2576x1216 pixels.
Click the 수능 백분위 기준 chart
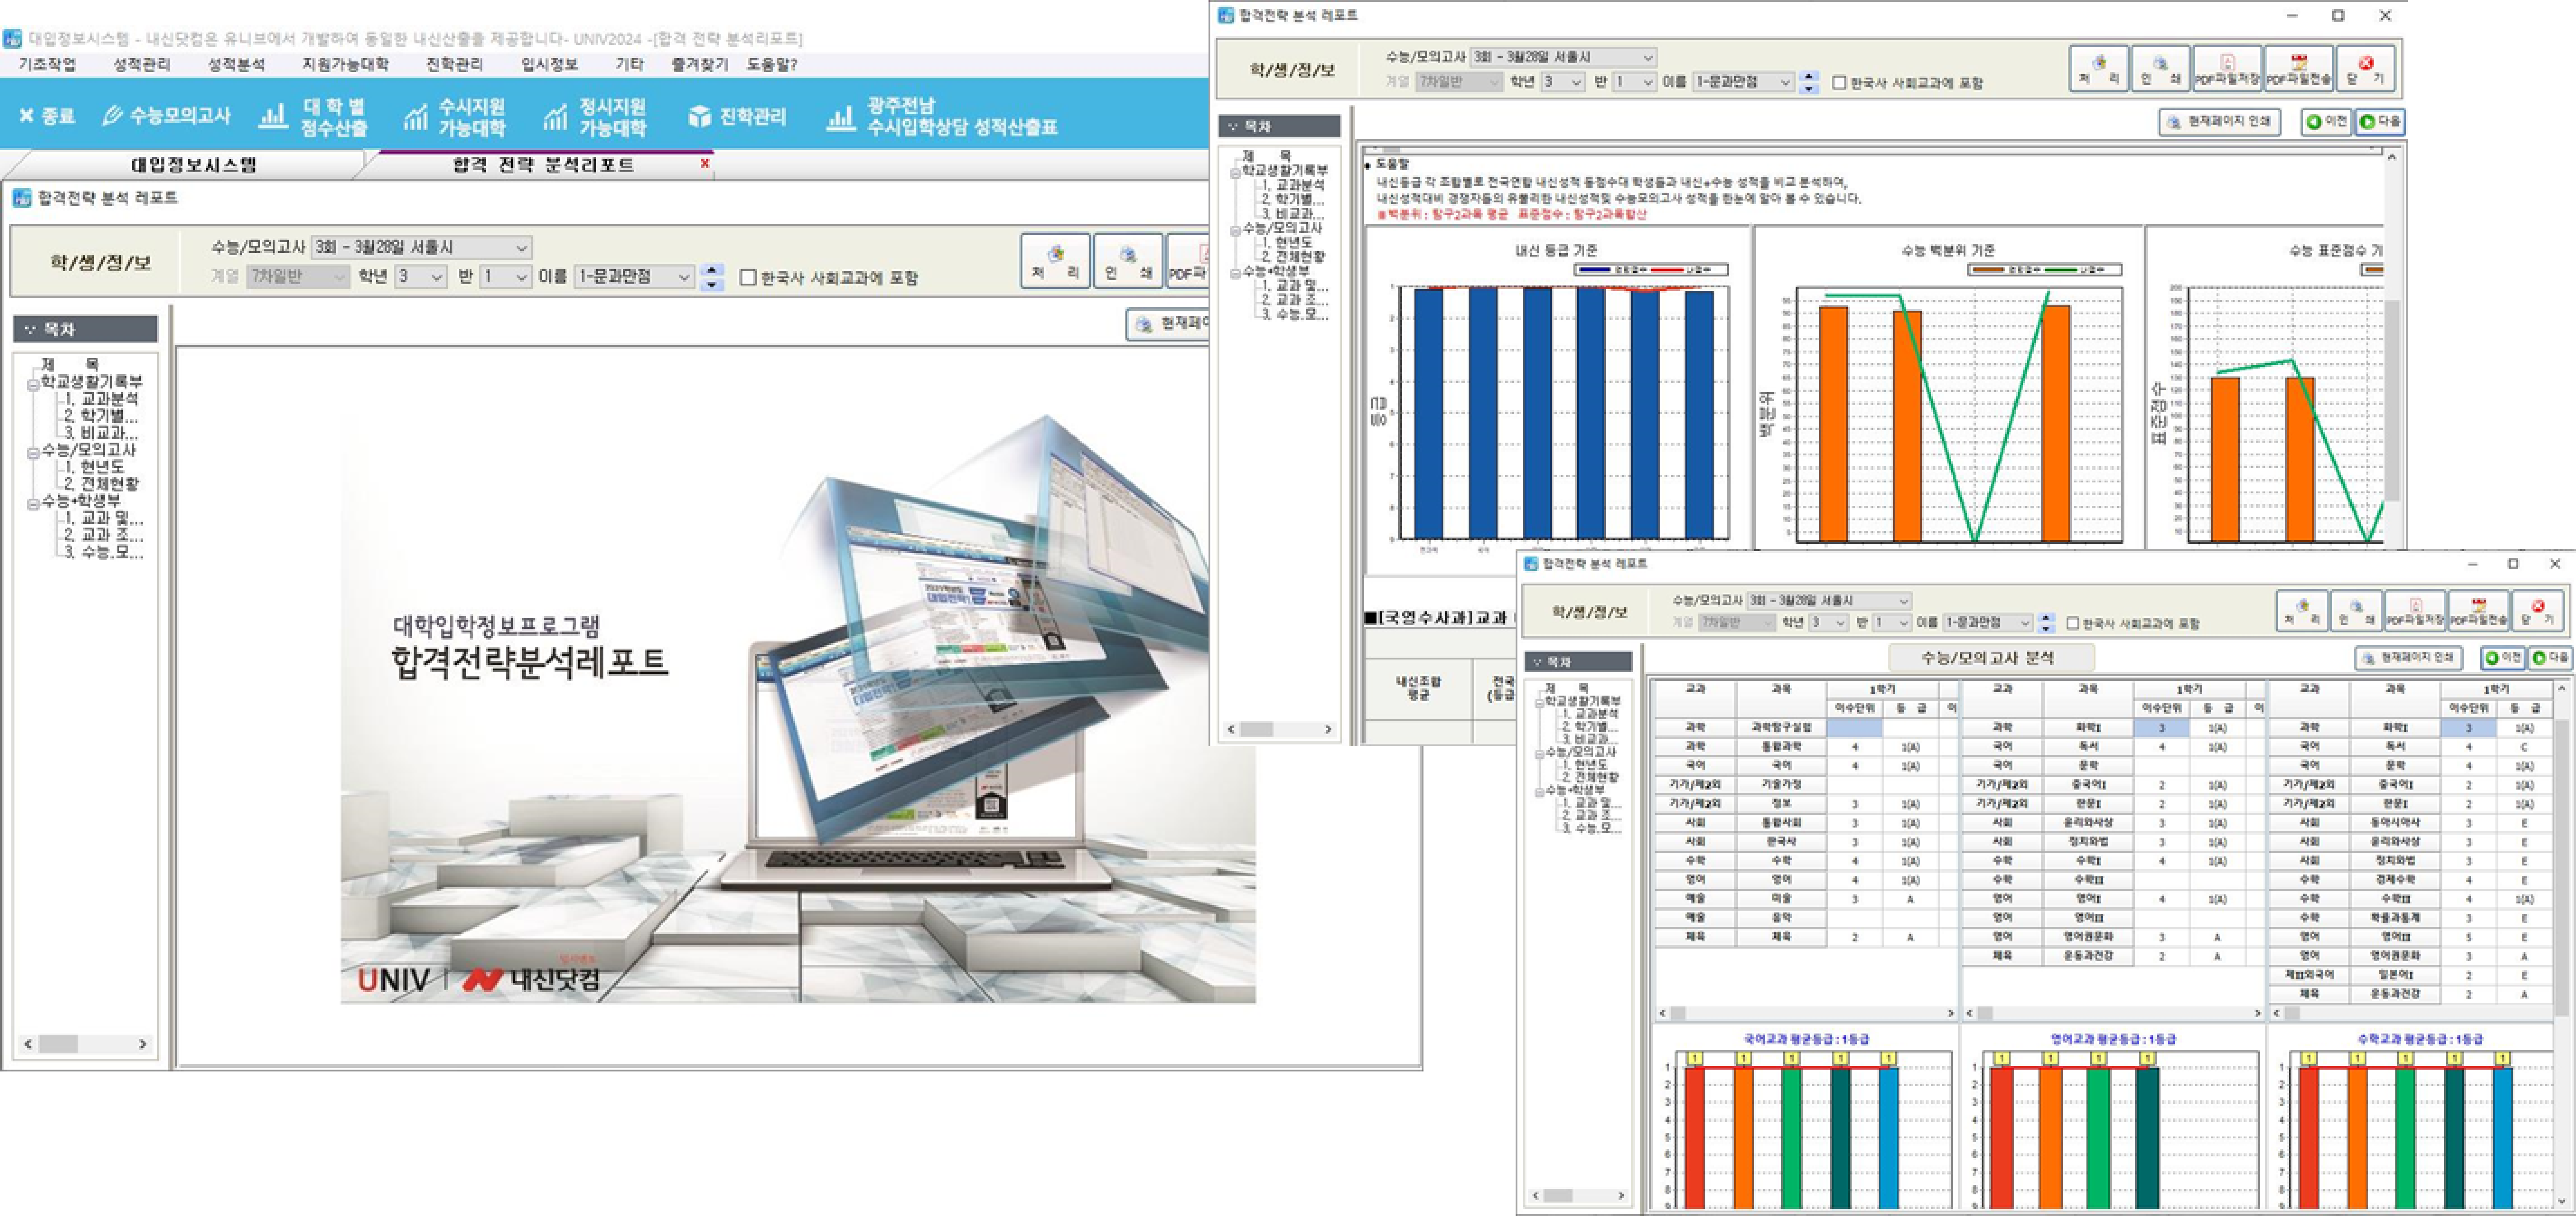pyautogui.click(x=1948, y=388)
